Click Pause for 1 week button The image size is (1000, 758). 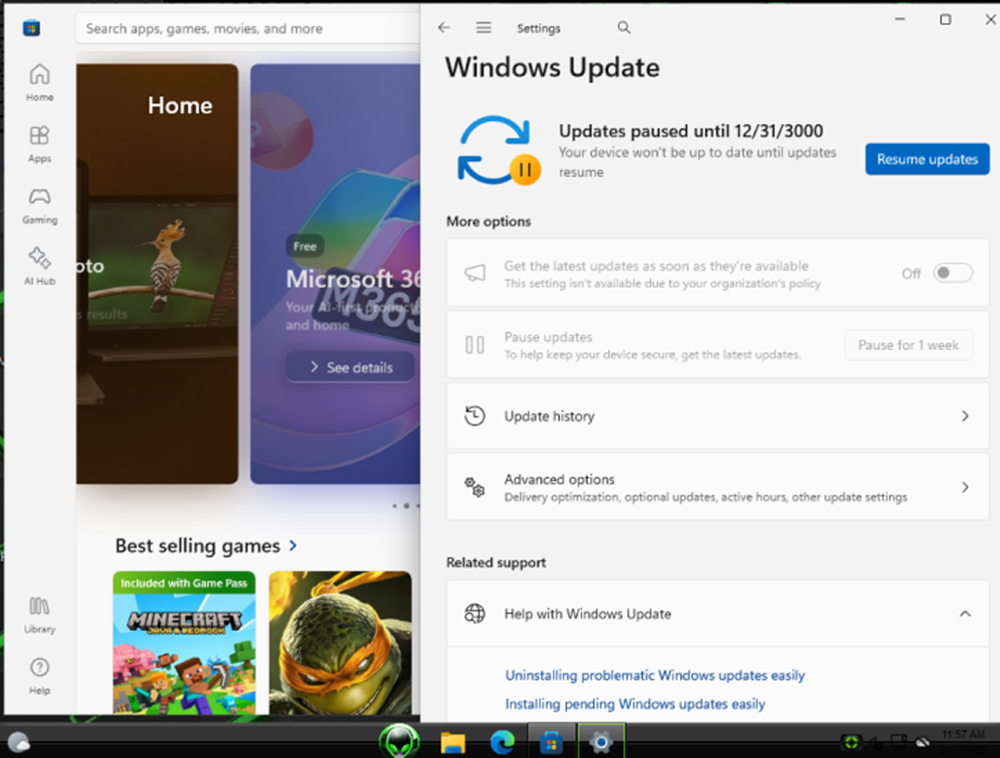908,345
